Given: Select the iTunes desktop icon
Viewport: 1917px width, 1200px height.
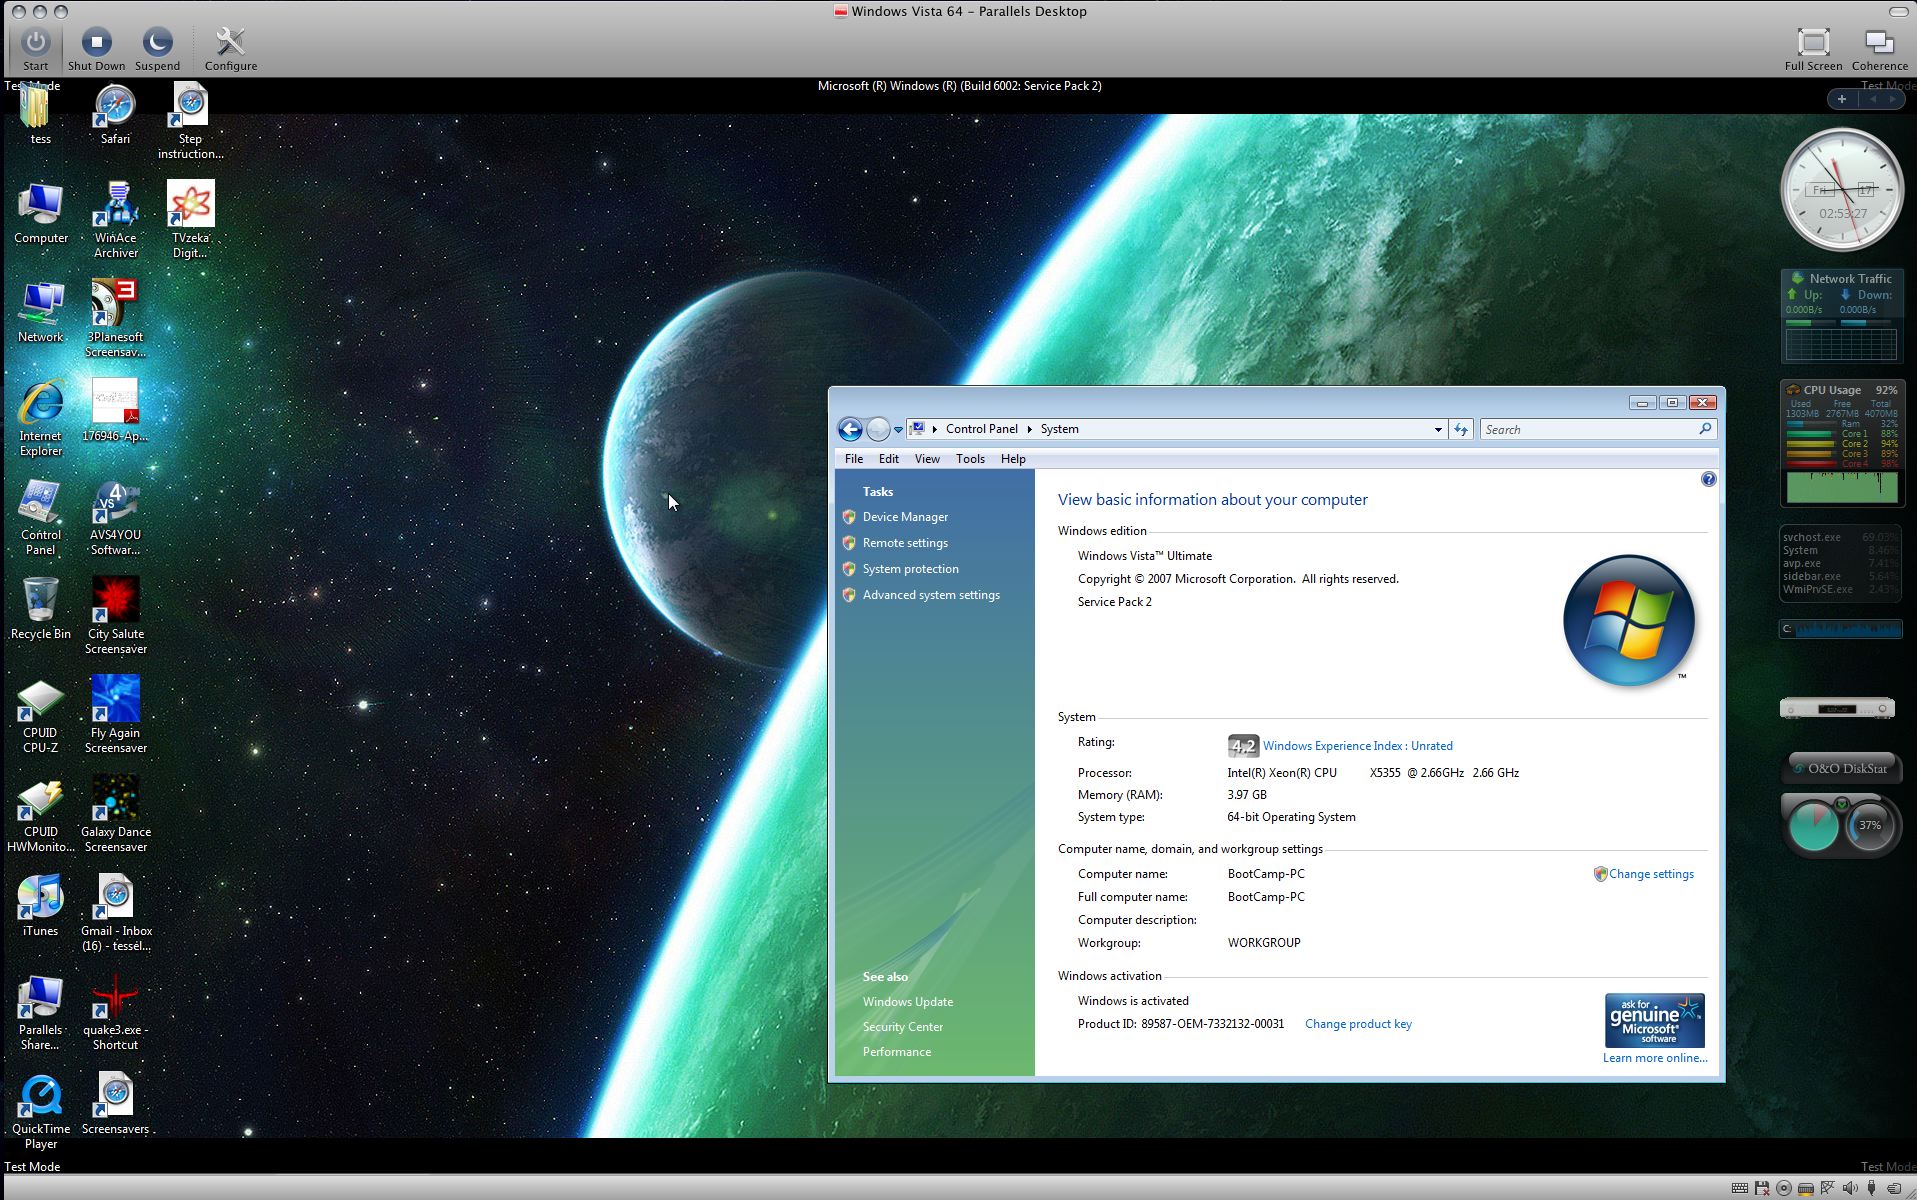Looking at the screenshot, I should coord(41,906).
